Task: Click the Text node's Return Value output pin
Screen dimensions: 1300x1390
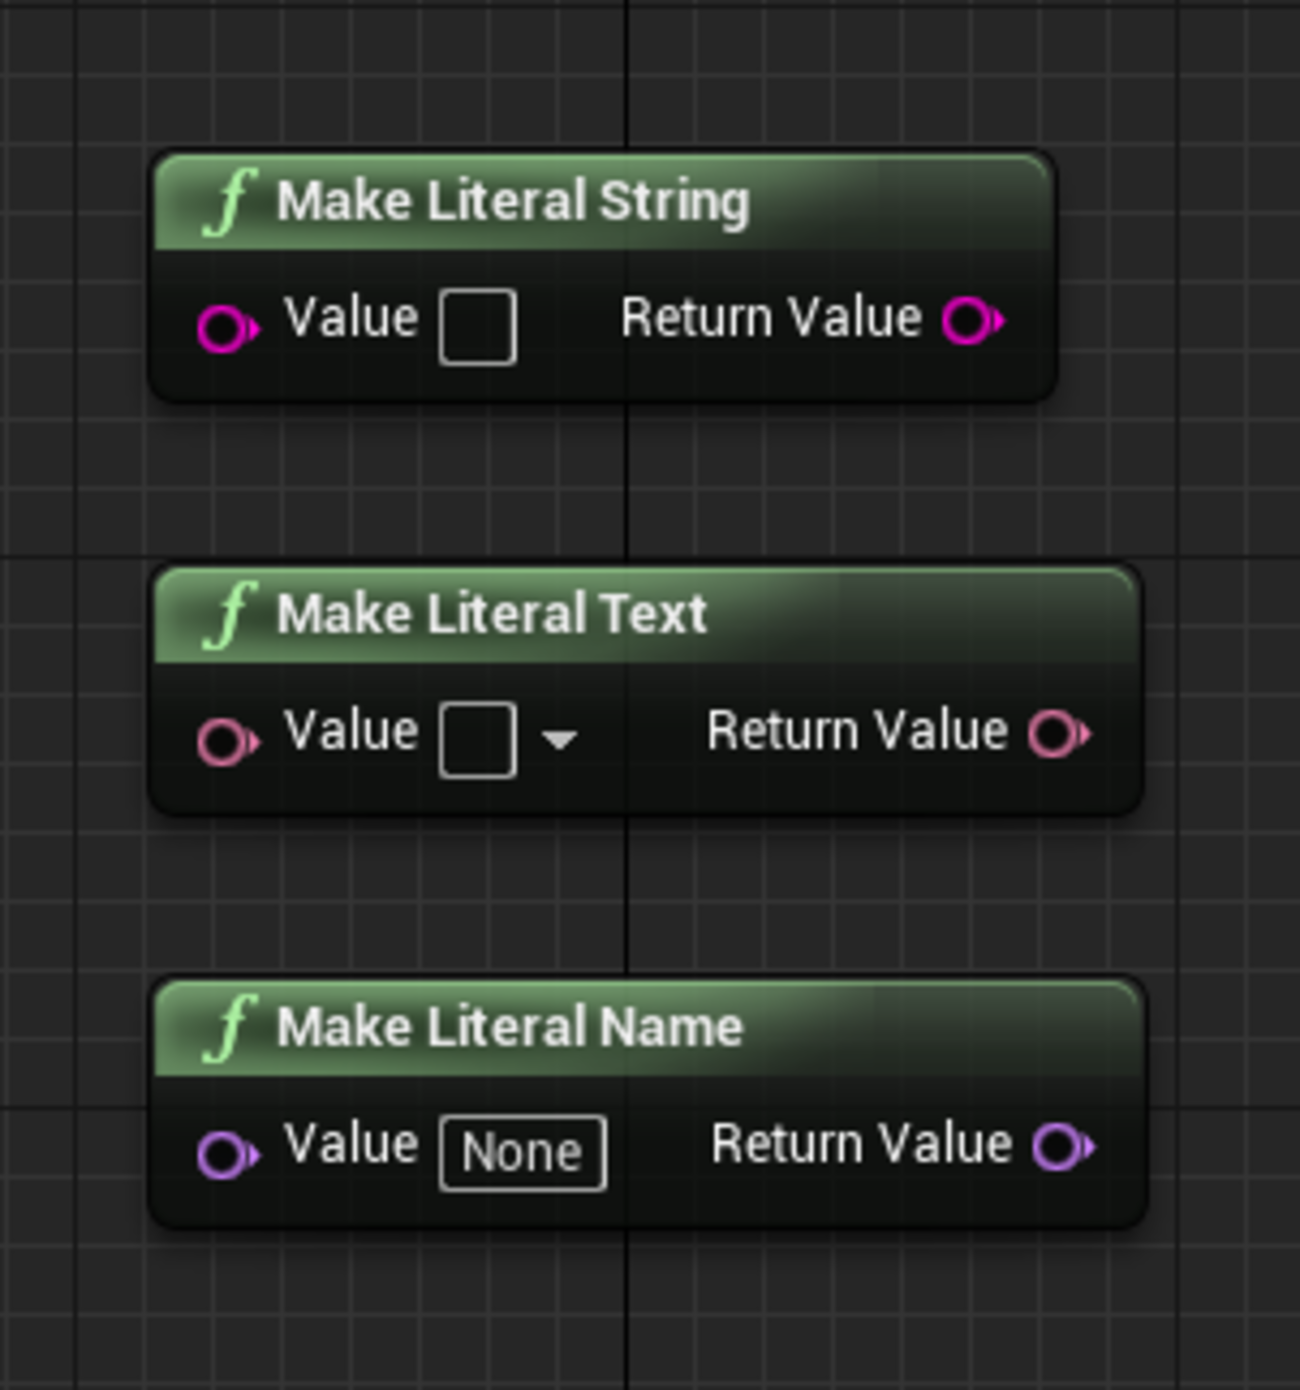Action: (1057, 734)
